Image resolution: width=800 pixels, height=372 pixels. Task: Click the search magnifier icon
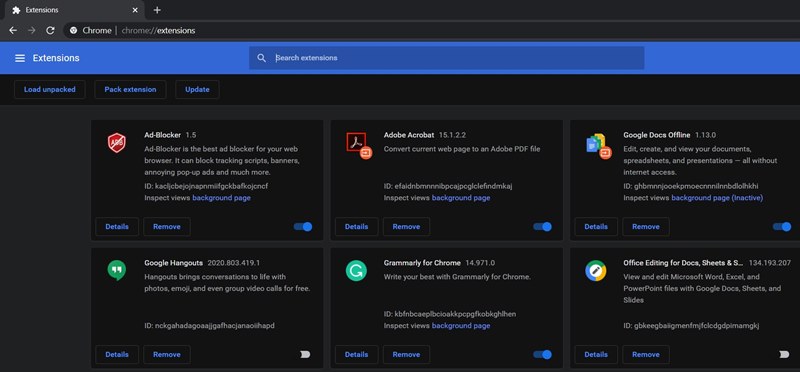262,58
